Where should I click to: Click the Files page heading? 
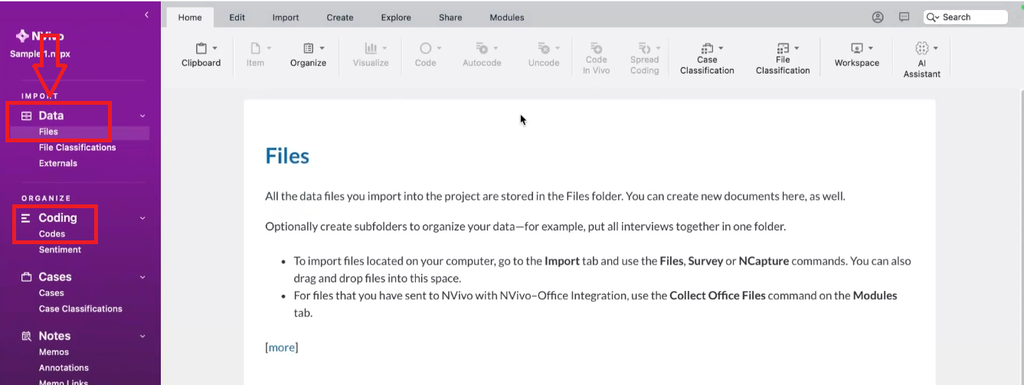click(287, 156)
